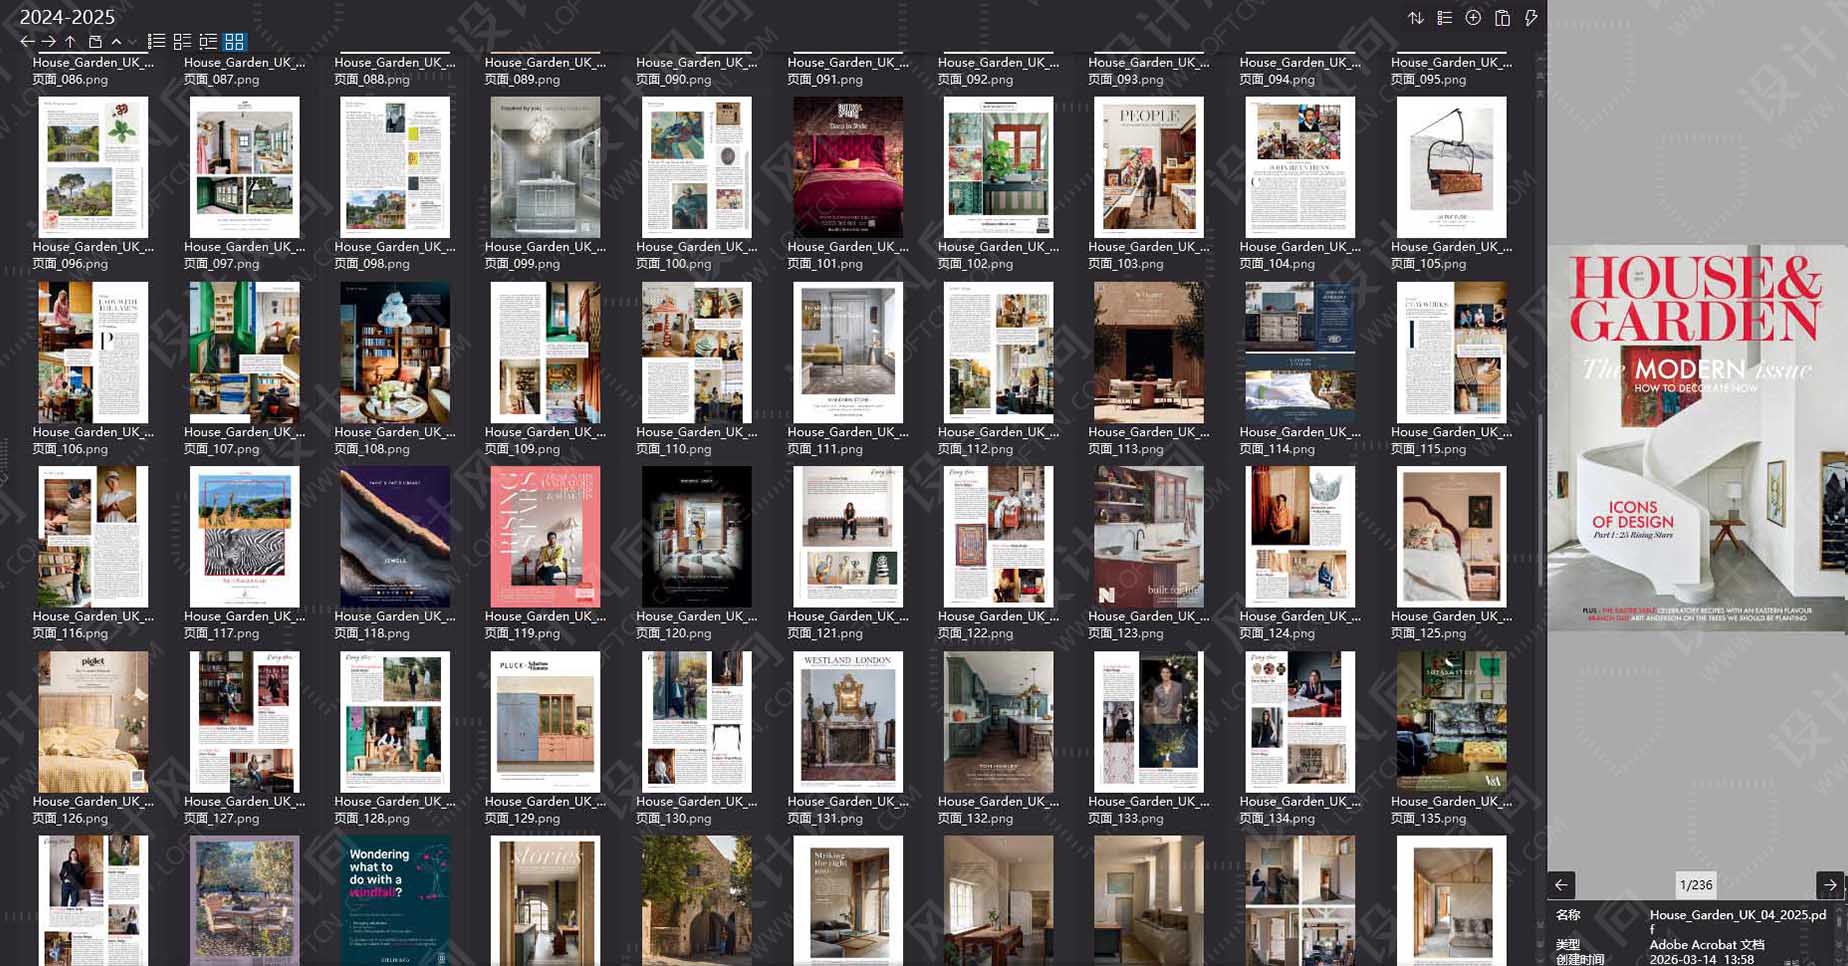Image resolution: width=1848 pixels, height=966 pixels.
Task: Zoom in using the plus circle icon
Action: click(x=1472, y=17)
